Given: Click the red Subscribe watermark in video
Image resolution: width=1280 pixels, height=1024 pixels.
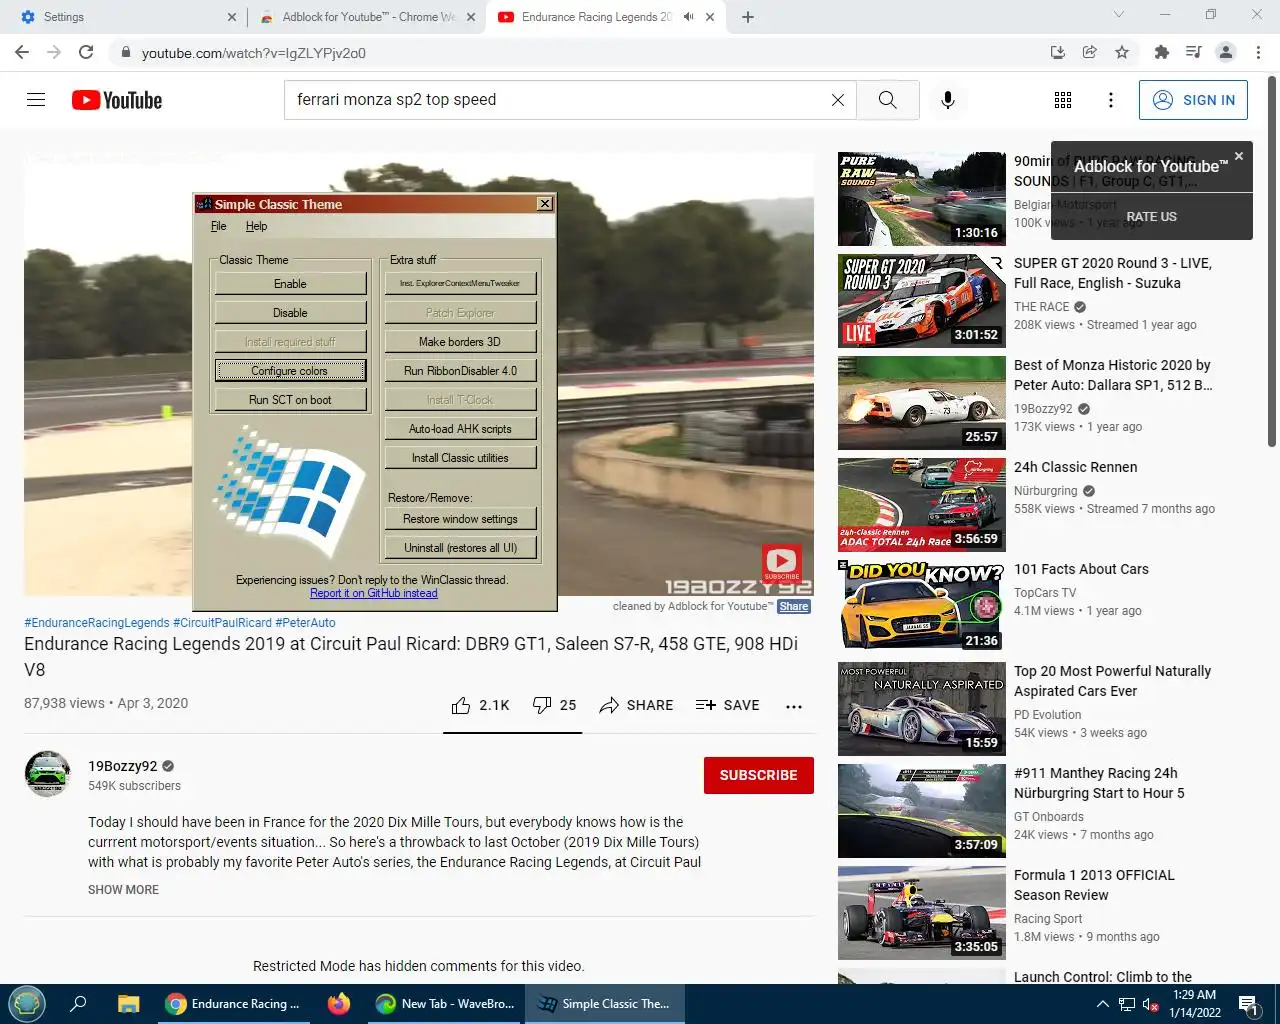Looking at the screenshot, I should pyautogui.click(x=781, y=563).
